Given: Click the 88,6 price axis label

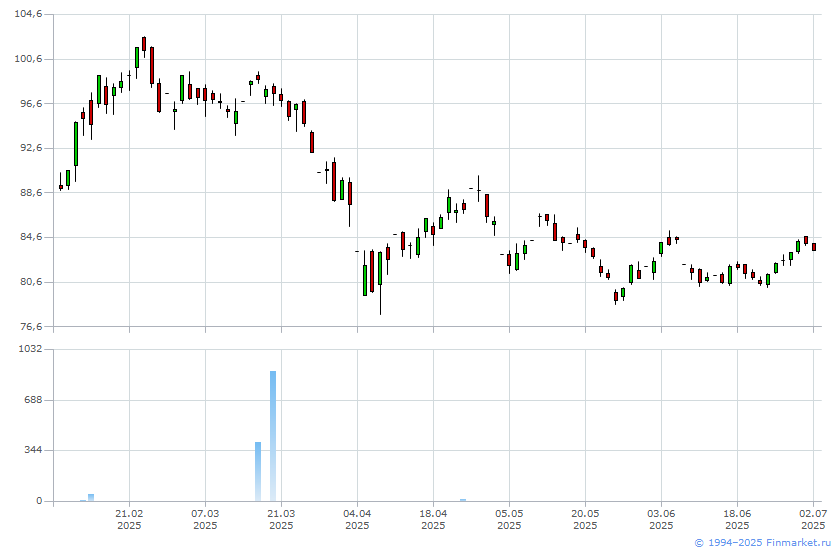Looking at the screenshot, I should pyautogui.click(x=30, y=192).
